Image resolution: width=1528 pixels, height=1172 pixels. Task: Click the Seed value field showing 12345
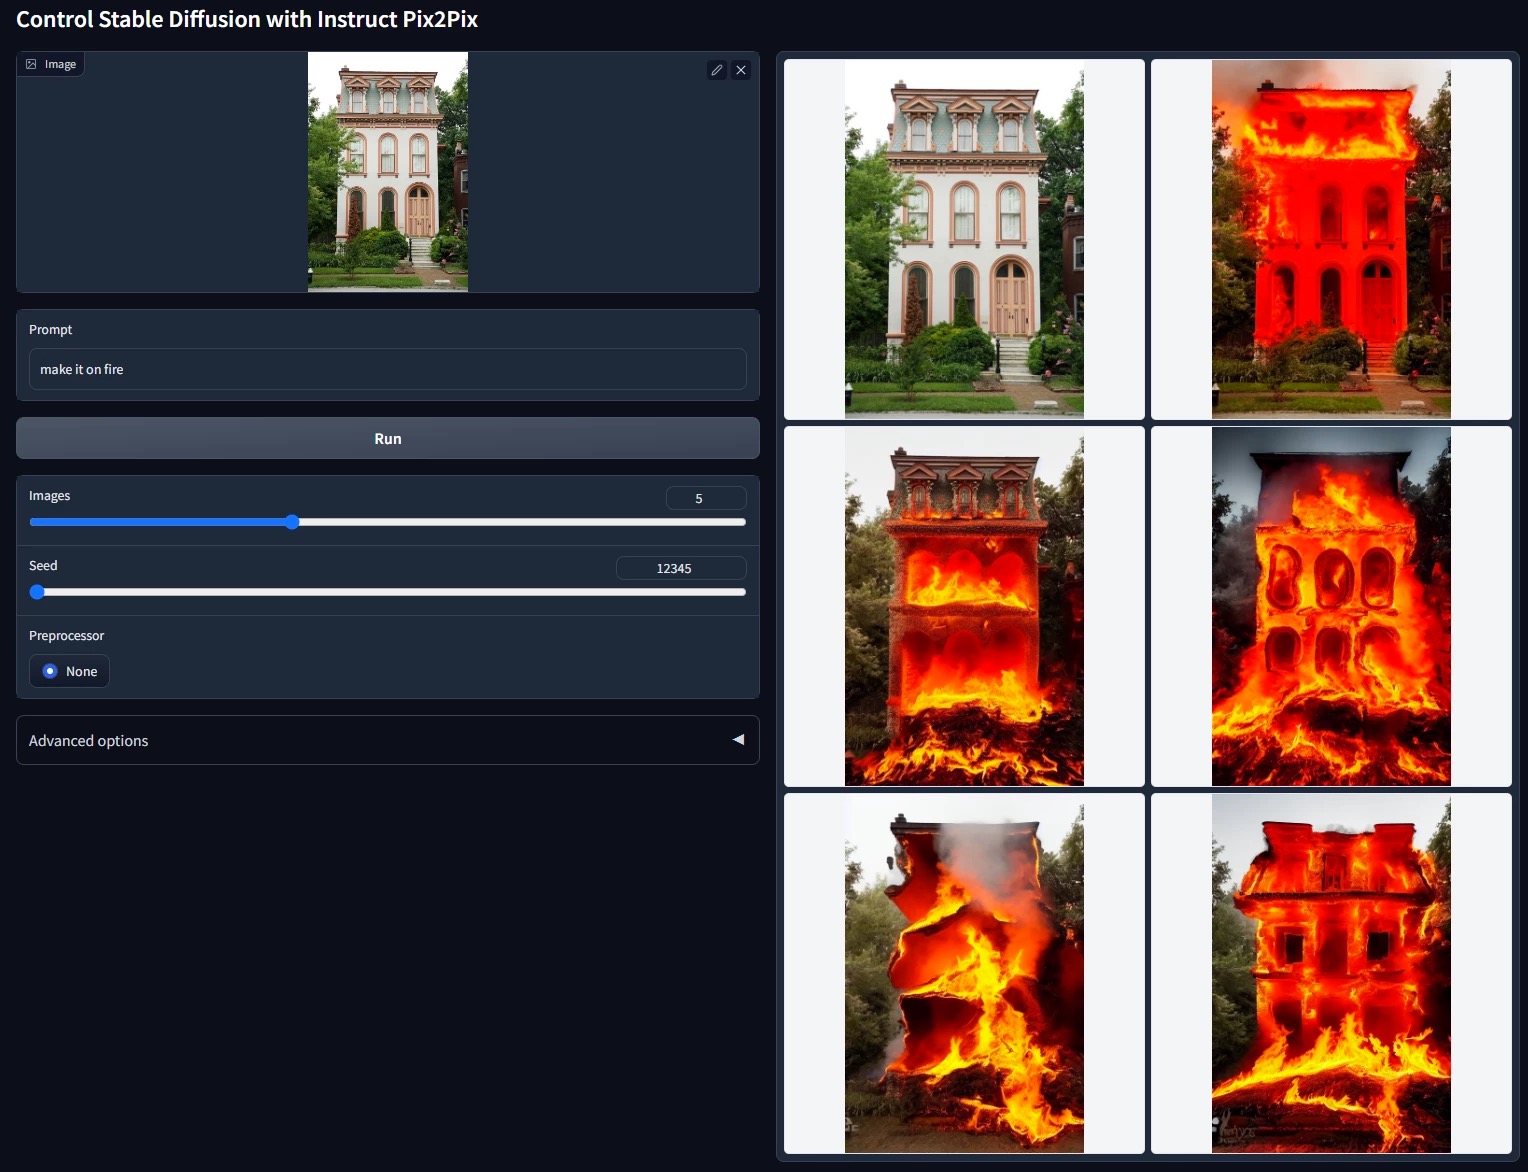tap(681, 567)
